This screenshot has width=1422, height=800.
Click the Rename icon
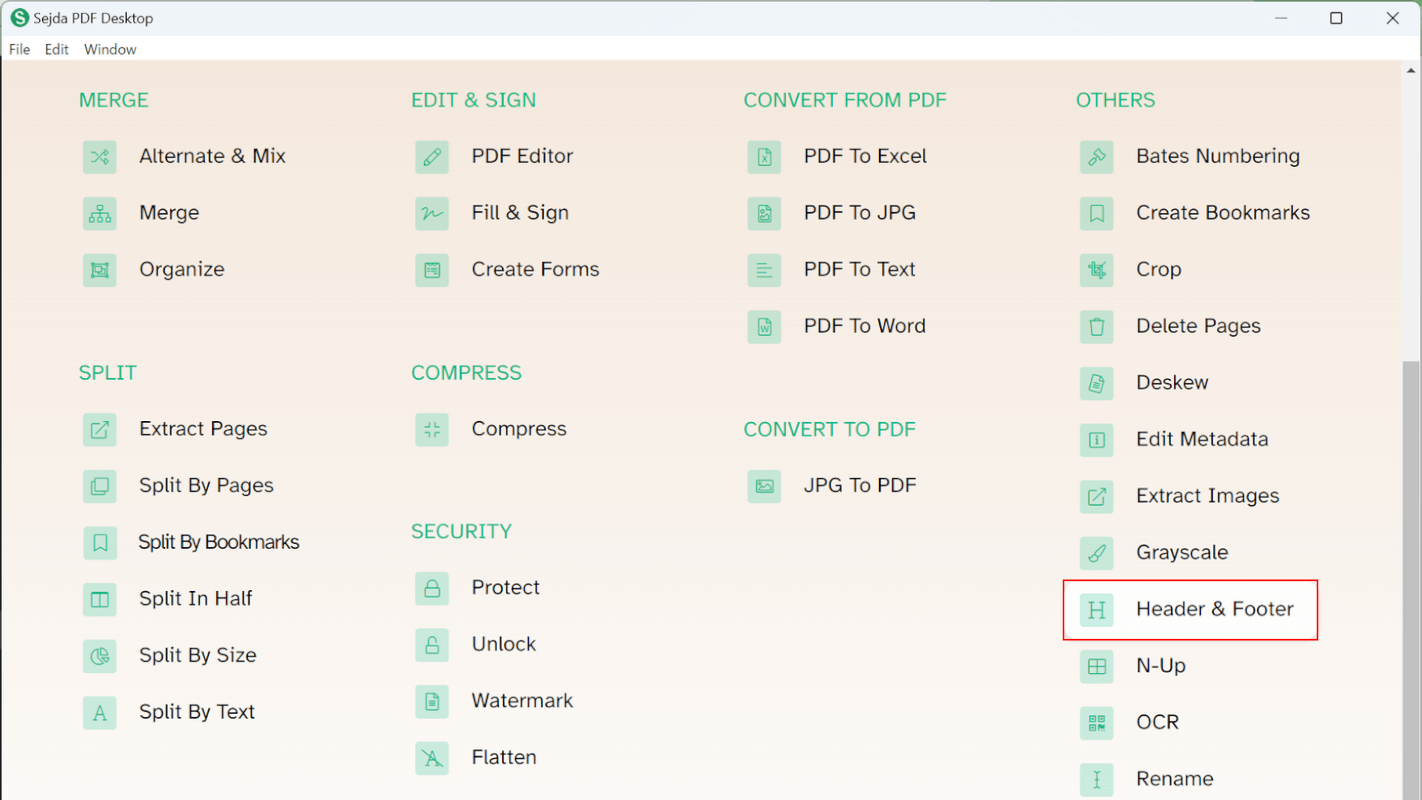1097,779
